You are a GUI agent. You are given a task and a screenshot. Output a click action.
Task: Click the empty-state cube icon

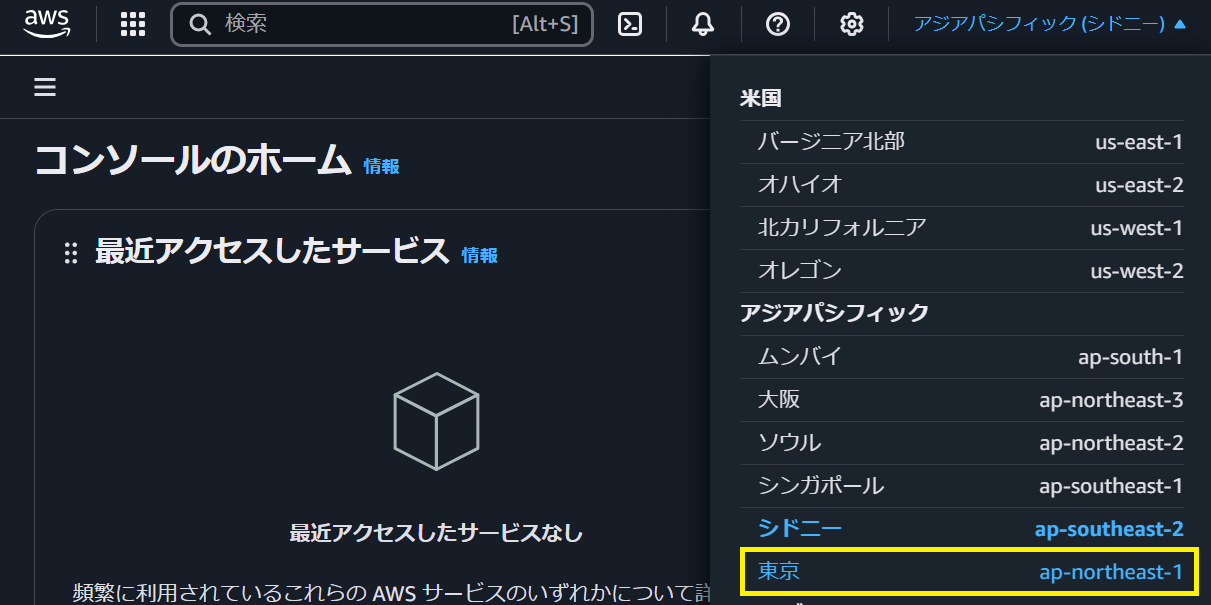point(436,421)
